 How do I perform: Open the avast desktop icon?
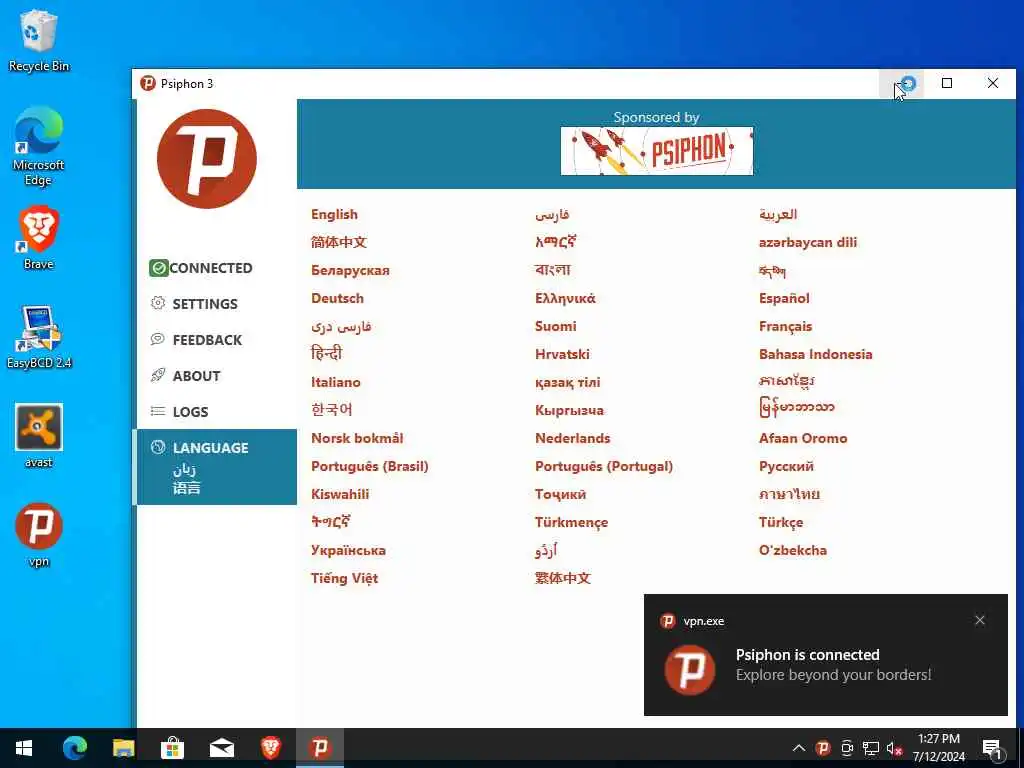[39, 436]
